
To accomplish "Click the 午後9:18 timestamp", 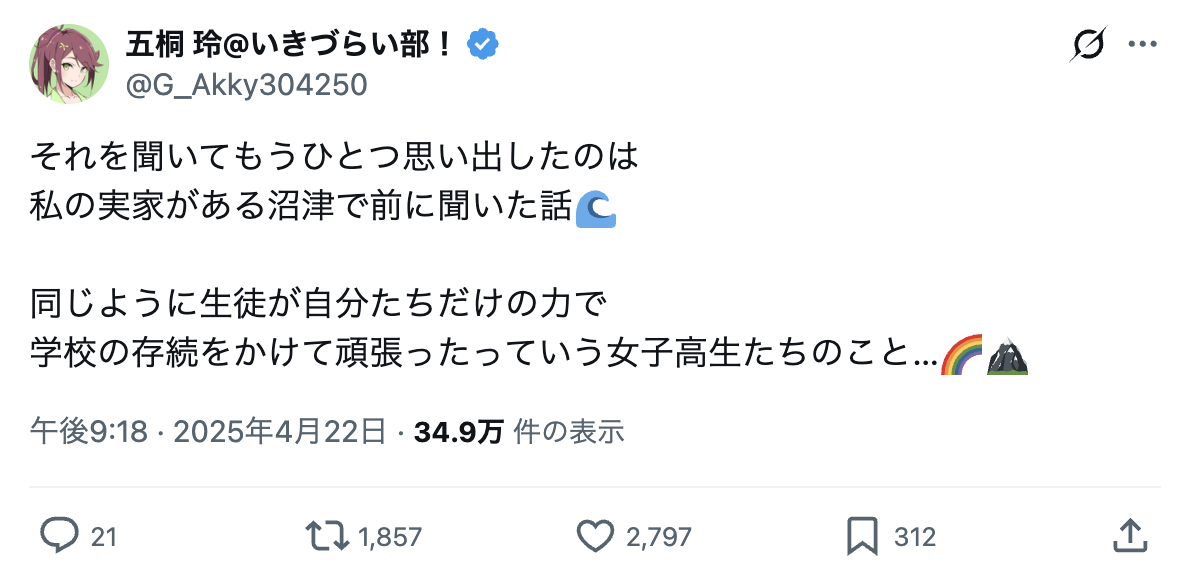I will click(89, 431).
